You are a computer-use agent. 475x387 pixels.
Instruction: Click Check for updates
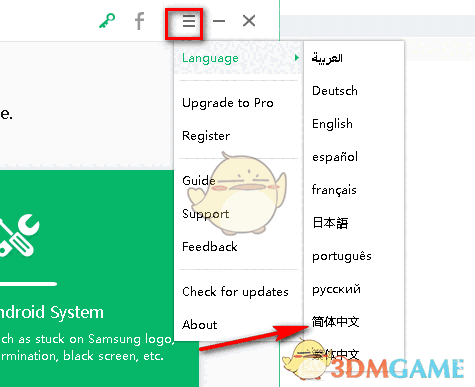pyautogui.click(x=235, y=292)
